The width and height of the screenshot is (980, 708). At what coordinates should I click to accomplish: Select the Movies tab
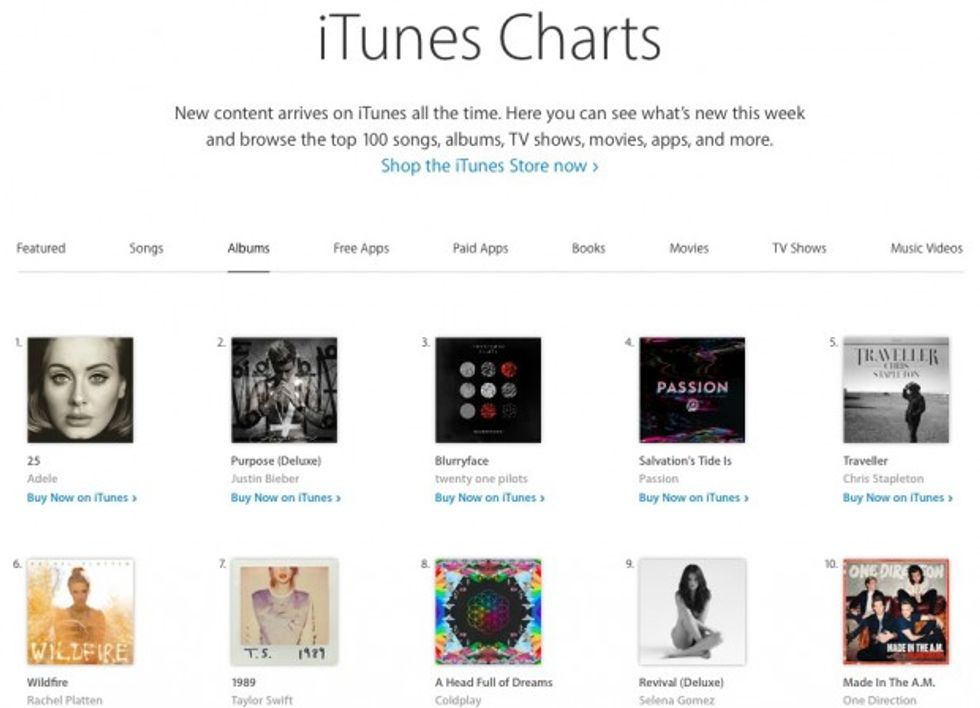689,248
